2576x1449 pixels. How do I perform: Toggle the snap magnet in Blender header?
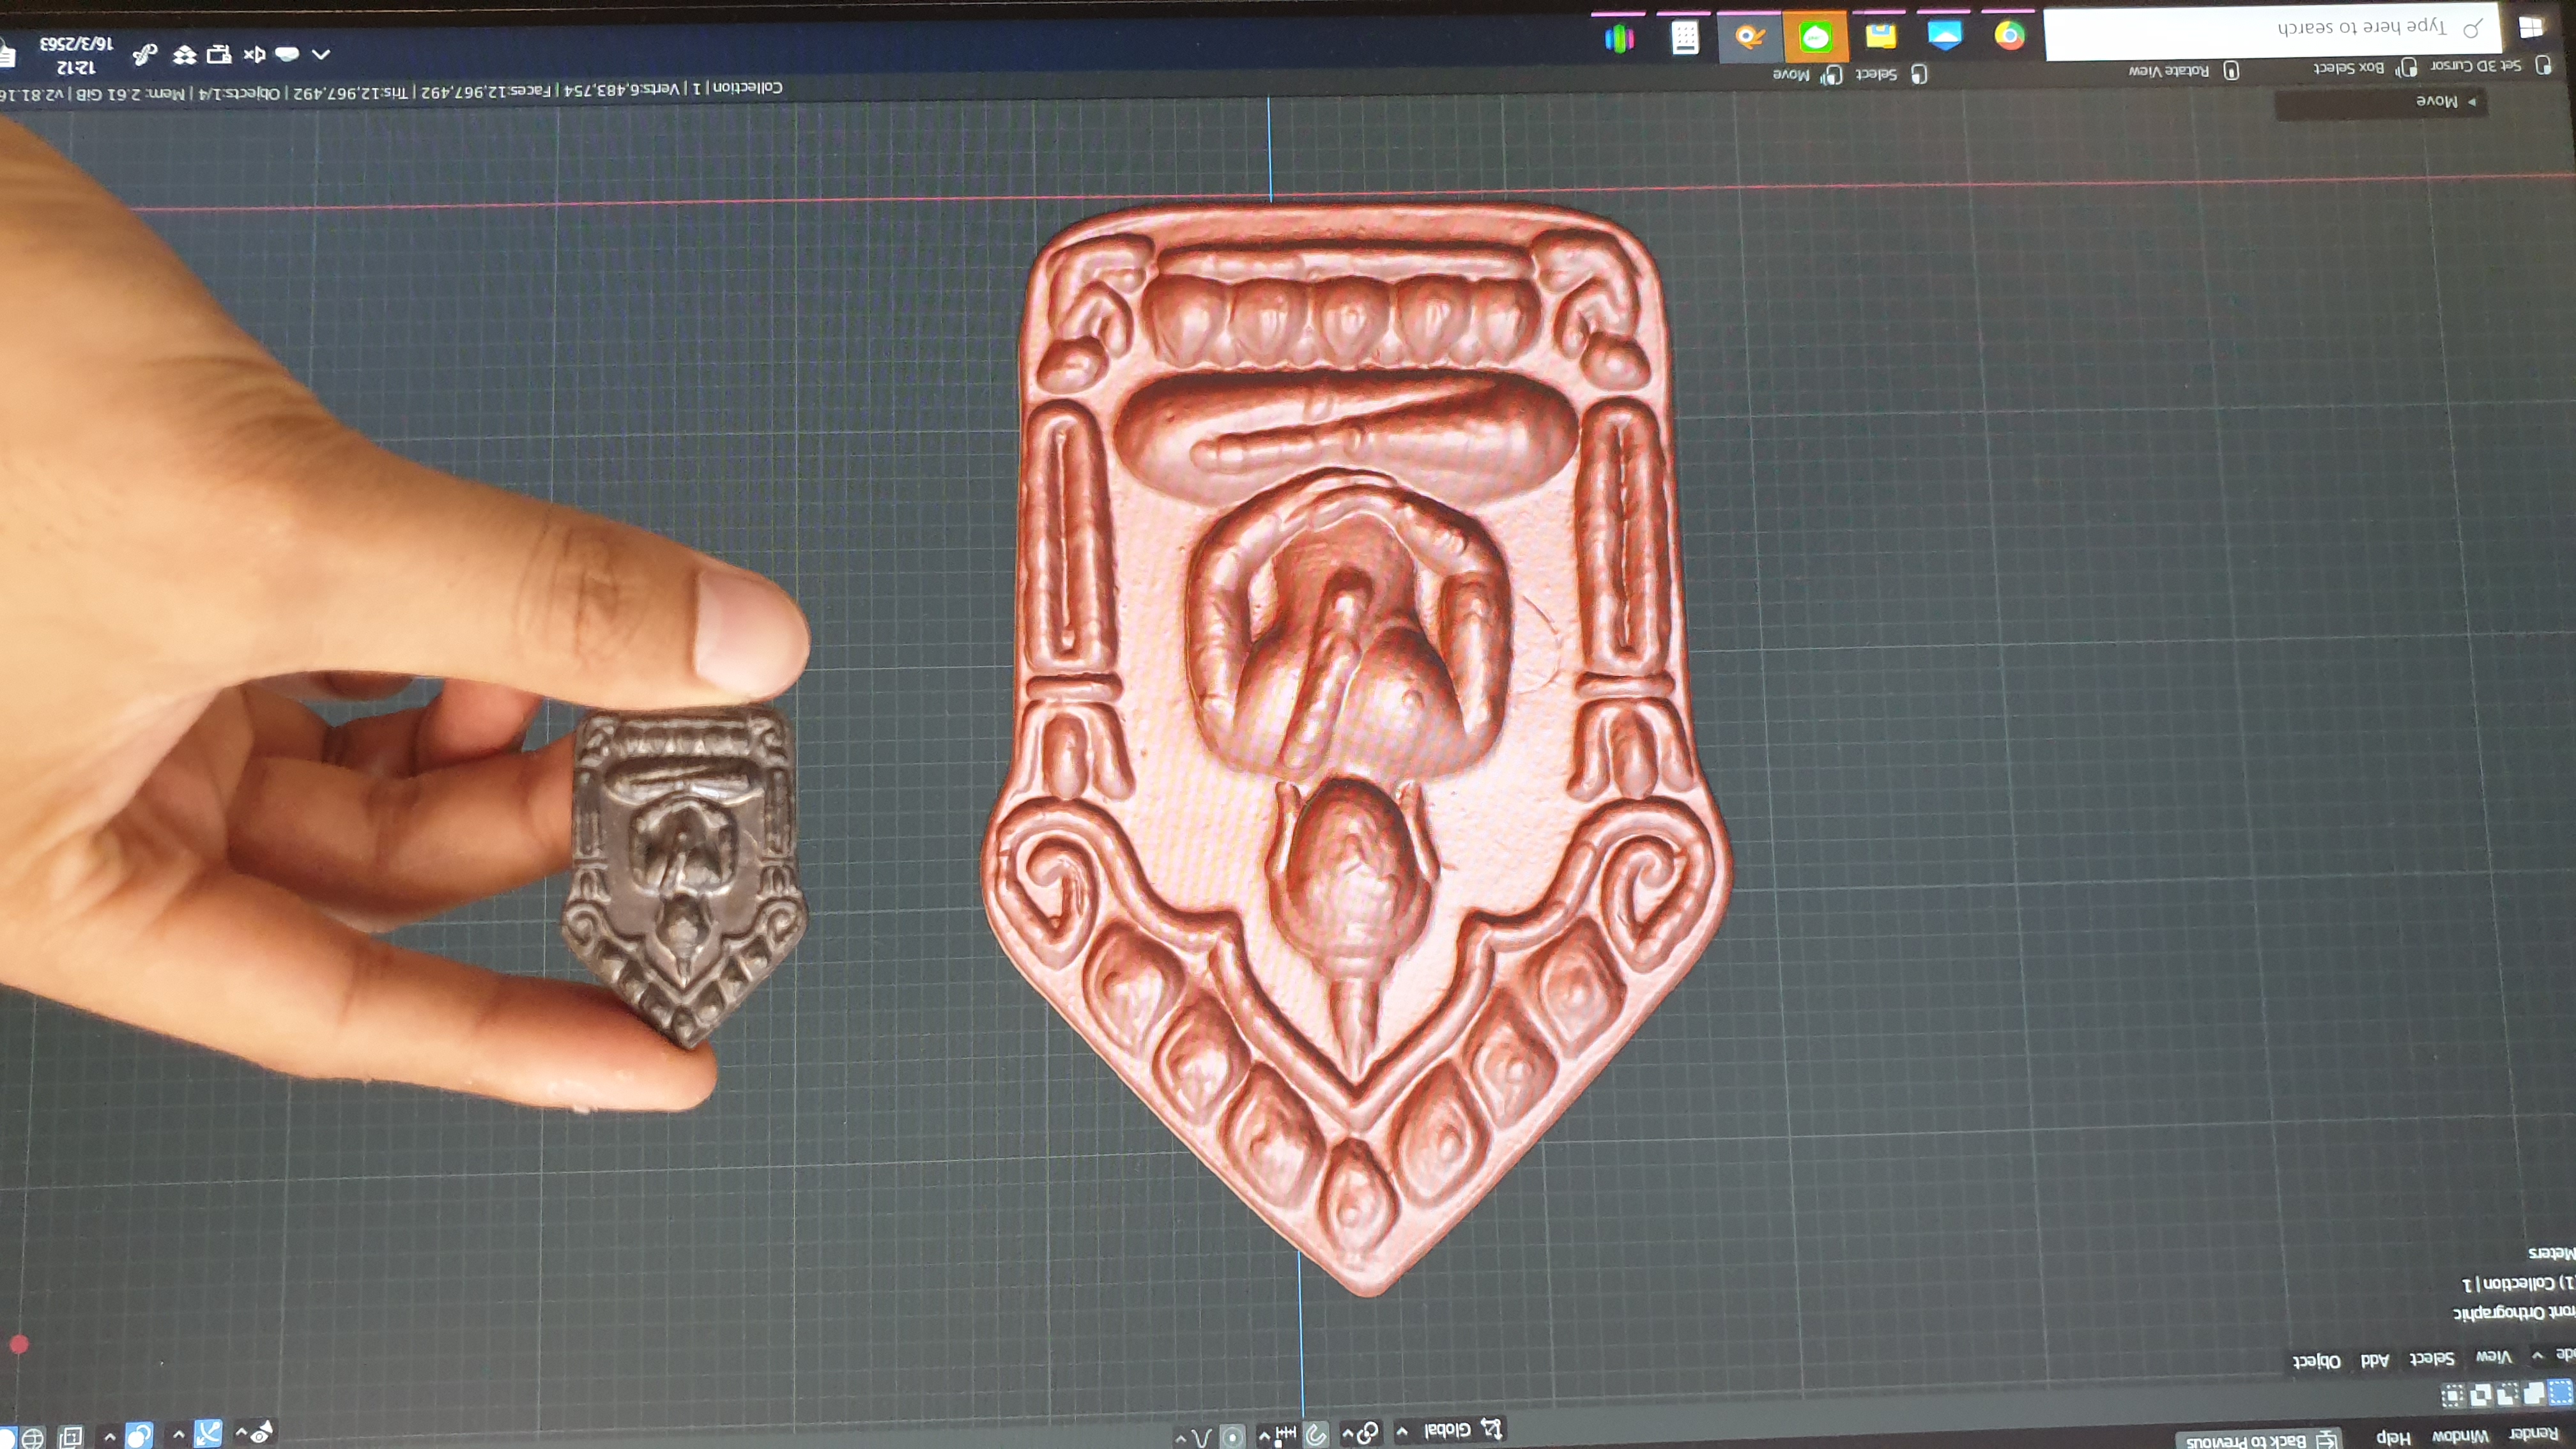[x=1316, y=1435]
